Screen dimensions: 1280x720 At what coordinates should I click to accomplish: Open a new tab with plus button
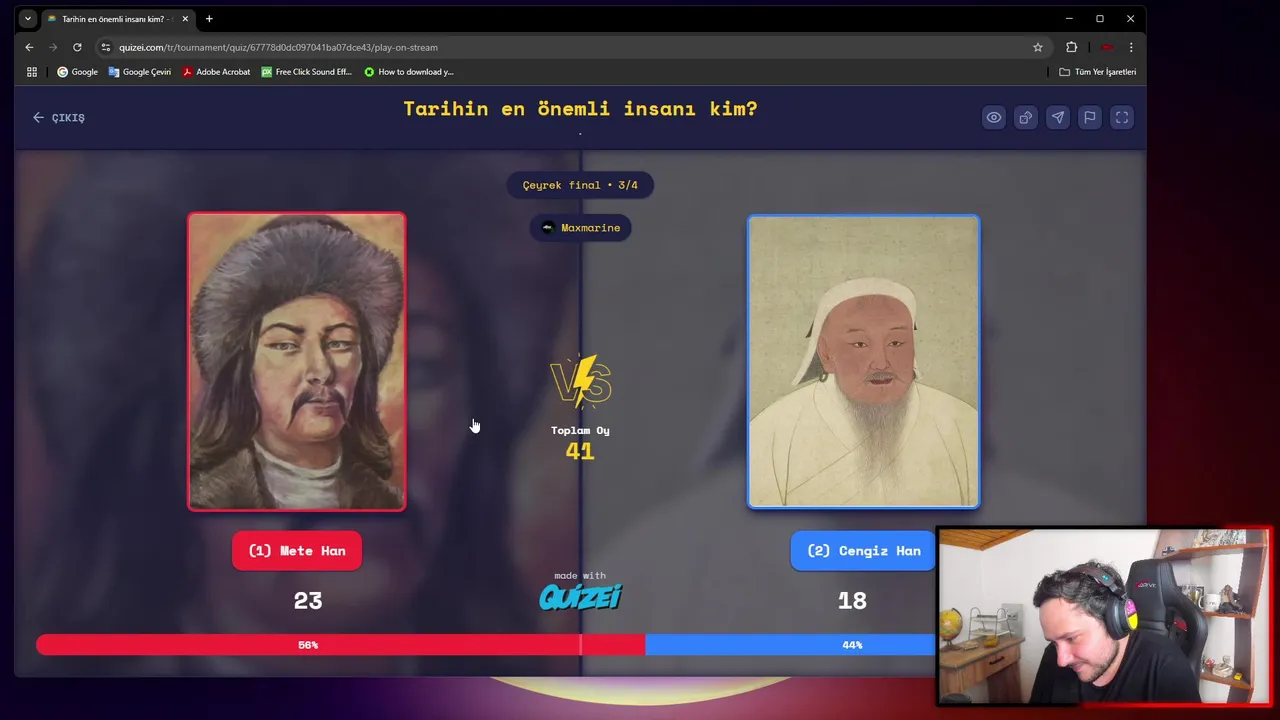coord(209,19)
